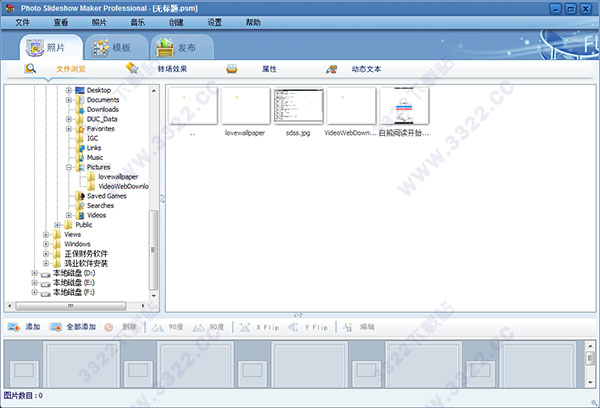Select the 转场效果 sub-tab
The width and height of the screenshot is (600, 408).
pyautogui.click(x=172, y=69)
